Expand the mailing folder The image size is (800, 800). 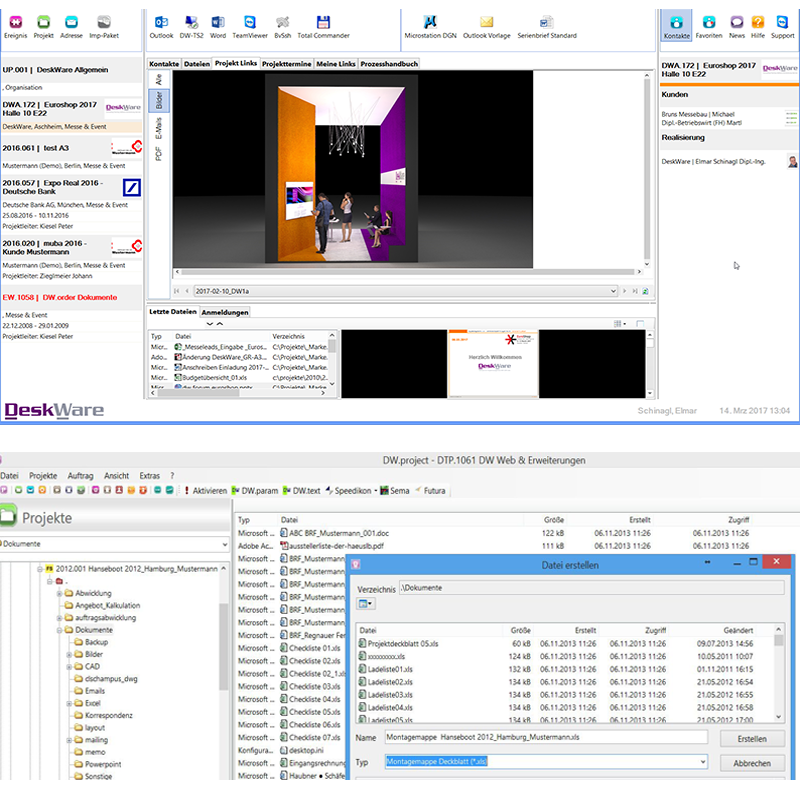[x=69, y=740]
